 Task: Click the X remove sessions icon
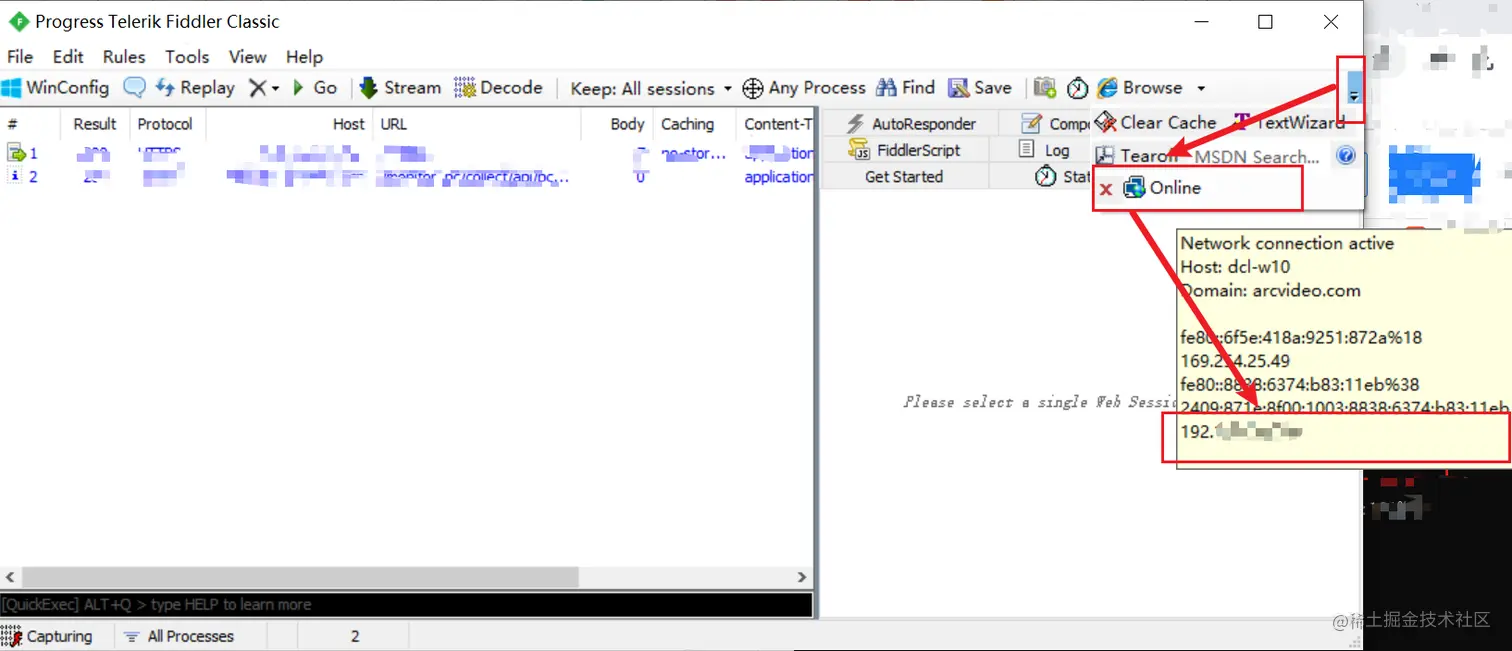tap(257, 88)
